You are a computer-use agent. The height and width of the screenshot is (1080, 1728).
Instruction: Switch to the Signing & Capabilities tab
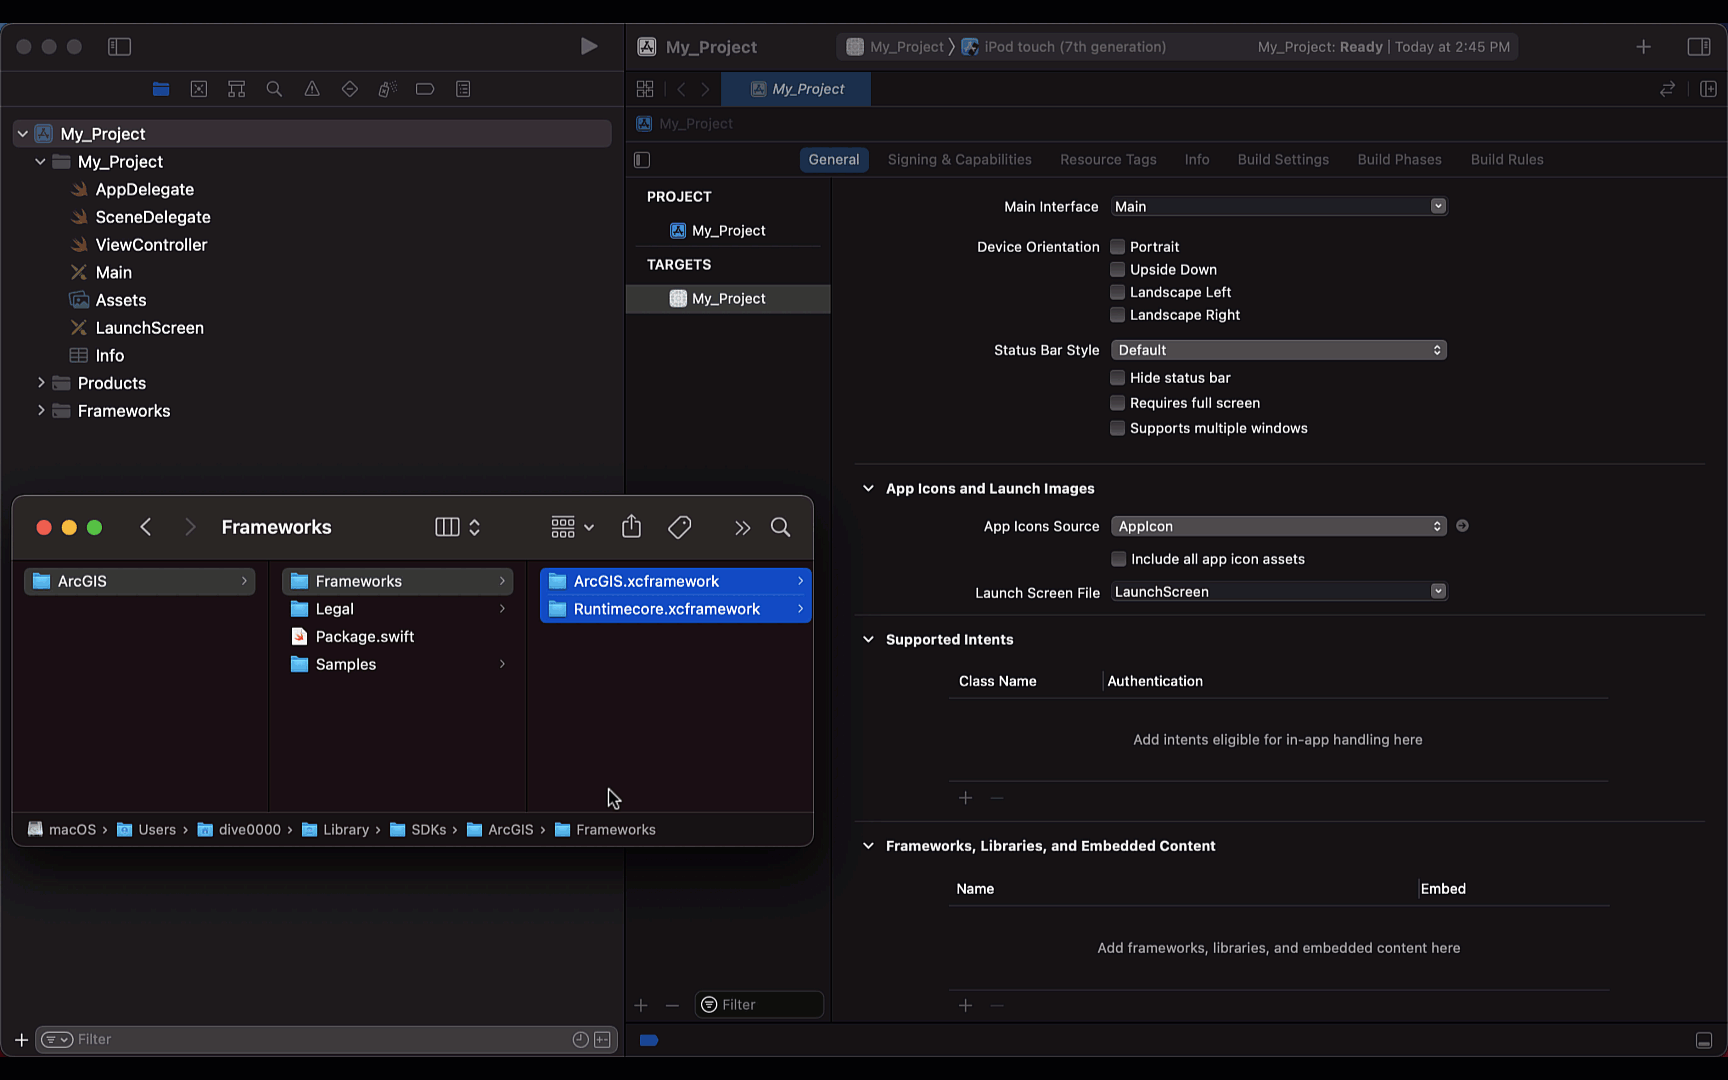coord(959,159)
